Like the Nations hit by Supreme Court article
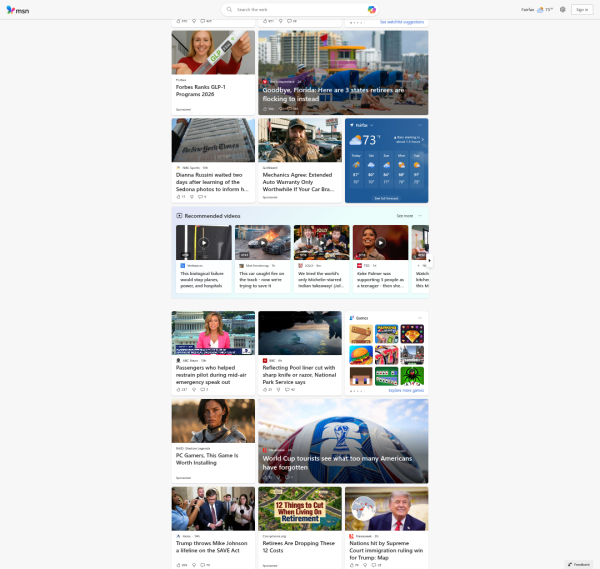 point(352,565)
